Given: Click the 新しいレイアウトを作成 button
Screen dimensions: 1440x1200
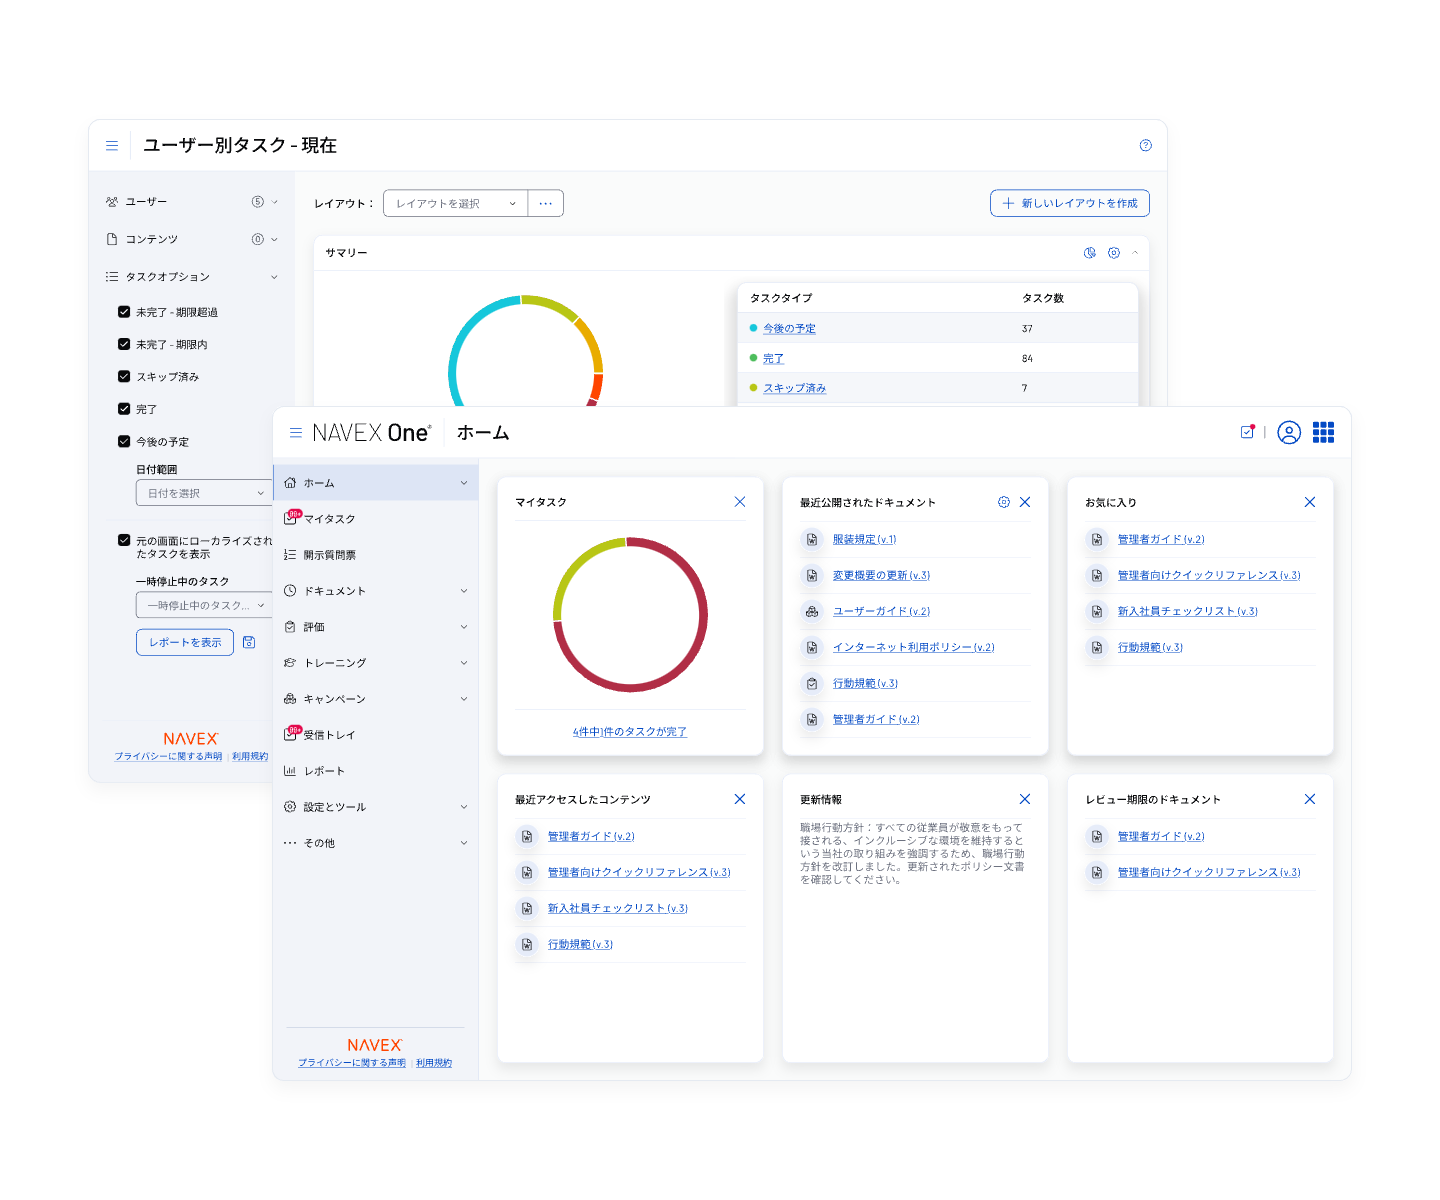Looking at the screenshot, I should click(1070, 203).
